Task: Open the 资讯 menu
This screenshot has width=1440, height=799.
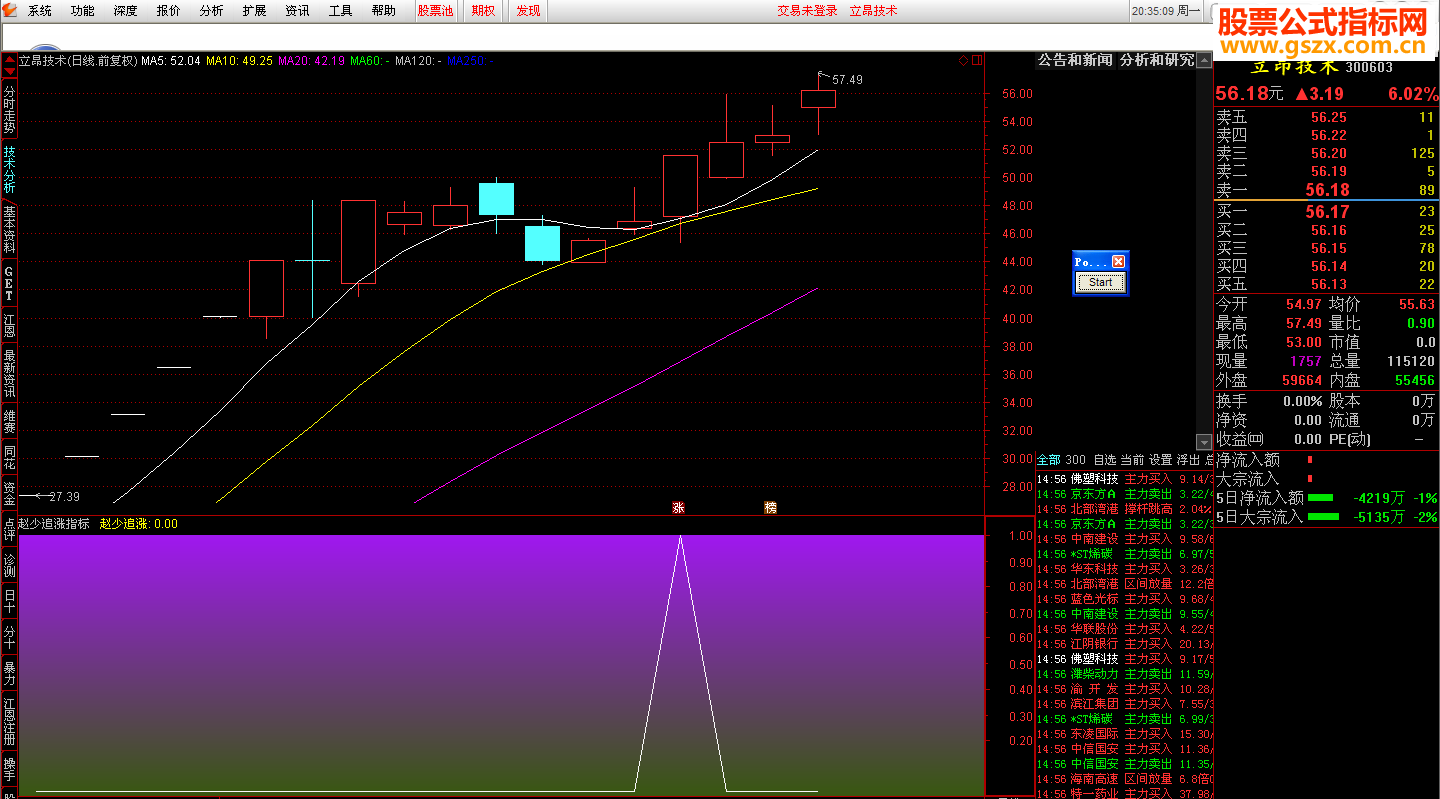Action: 298,11
